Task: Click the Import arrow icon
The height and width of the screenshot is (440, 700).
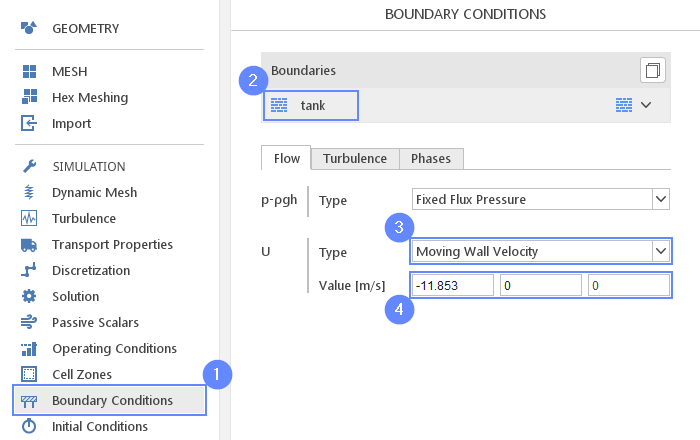Action: point(29,123)
